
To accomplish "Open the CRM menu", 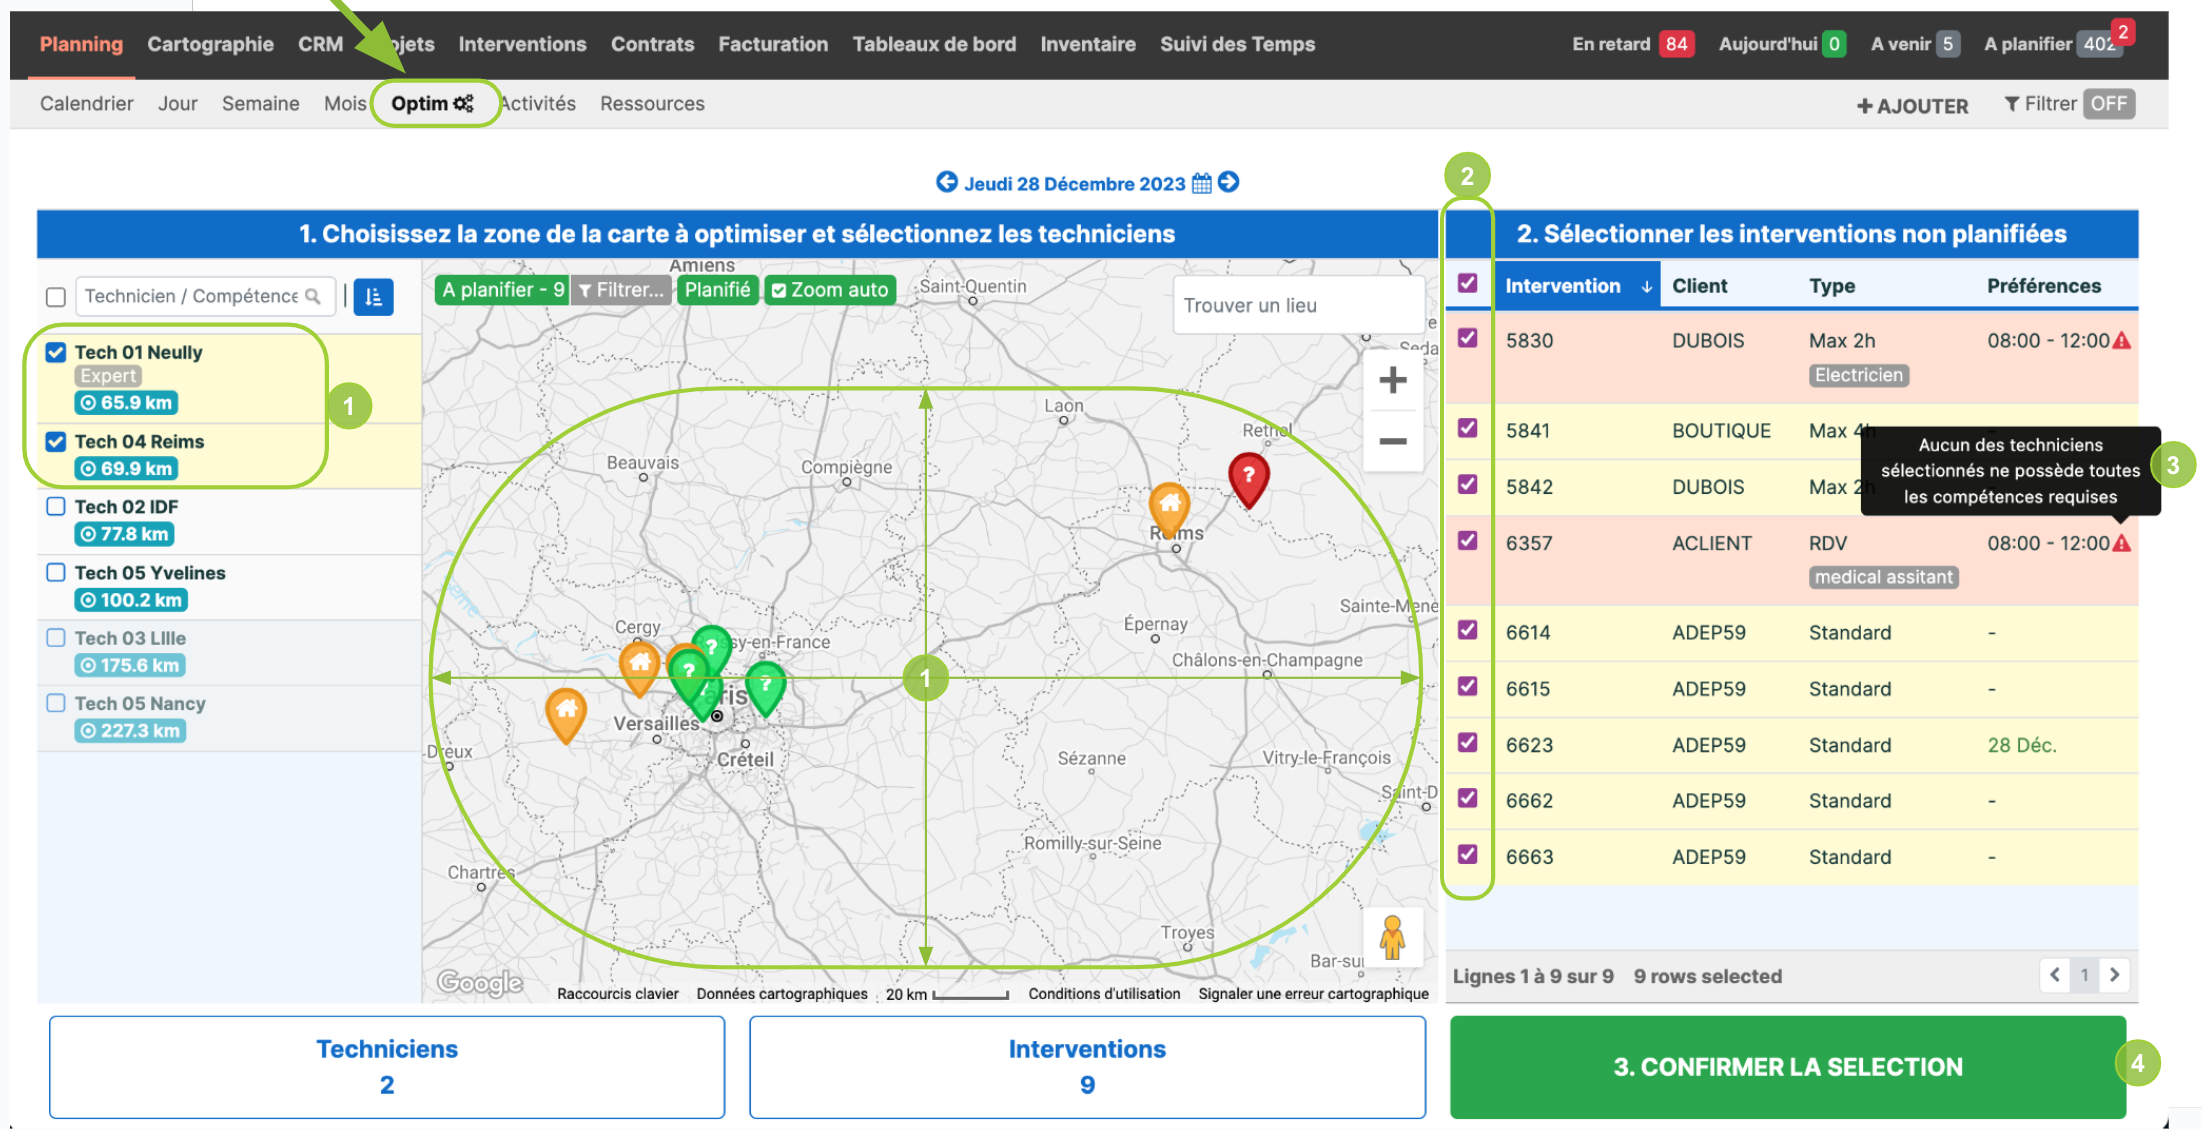I will pos(320,44).
